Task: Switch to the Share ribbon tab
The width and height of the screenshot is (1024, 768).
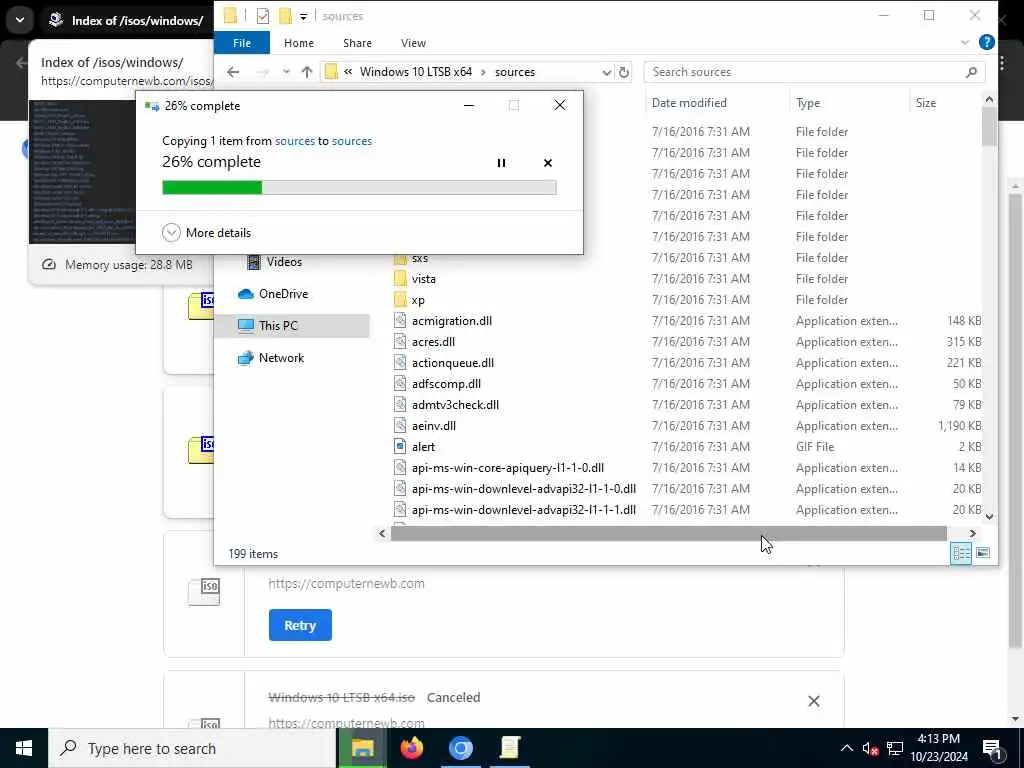Action: tap(357, 43)
